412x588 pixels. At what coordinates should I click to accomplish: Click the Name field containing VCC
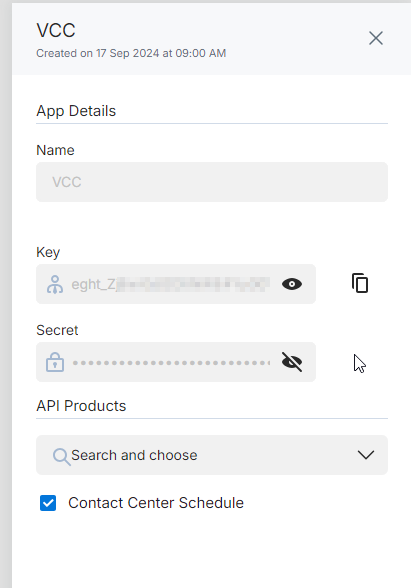coord(212,182)
